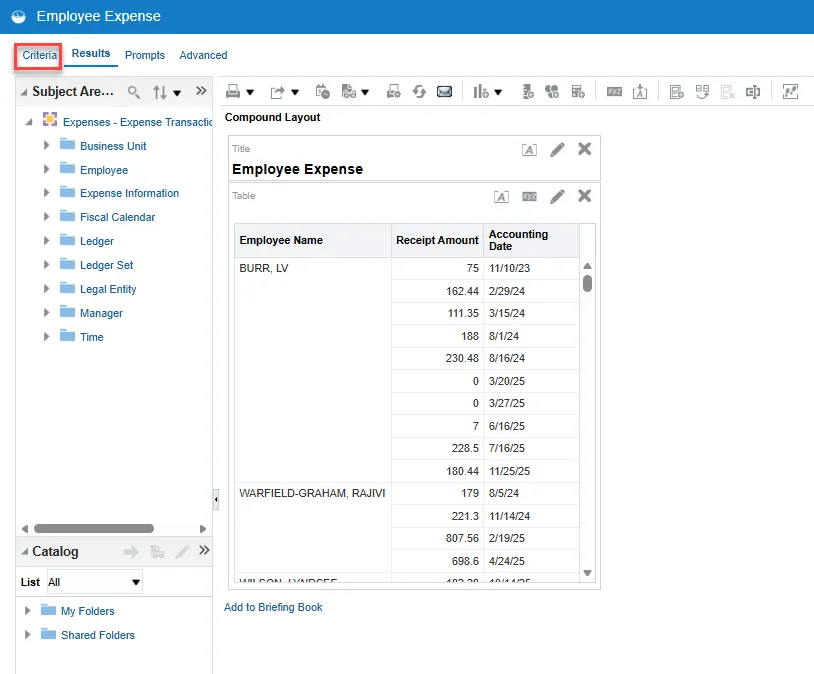
Task: Click scroll down arrow of results table
Action: 588,573
